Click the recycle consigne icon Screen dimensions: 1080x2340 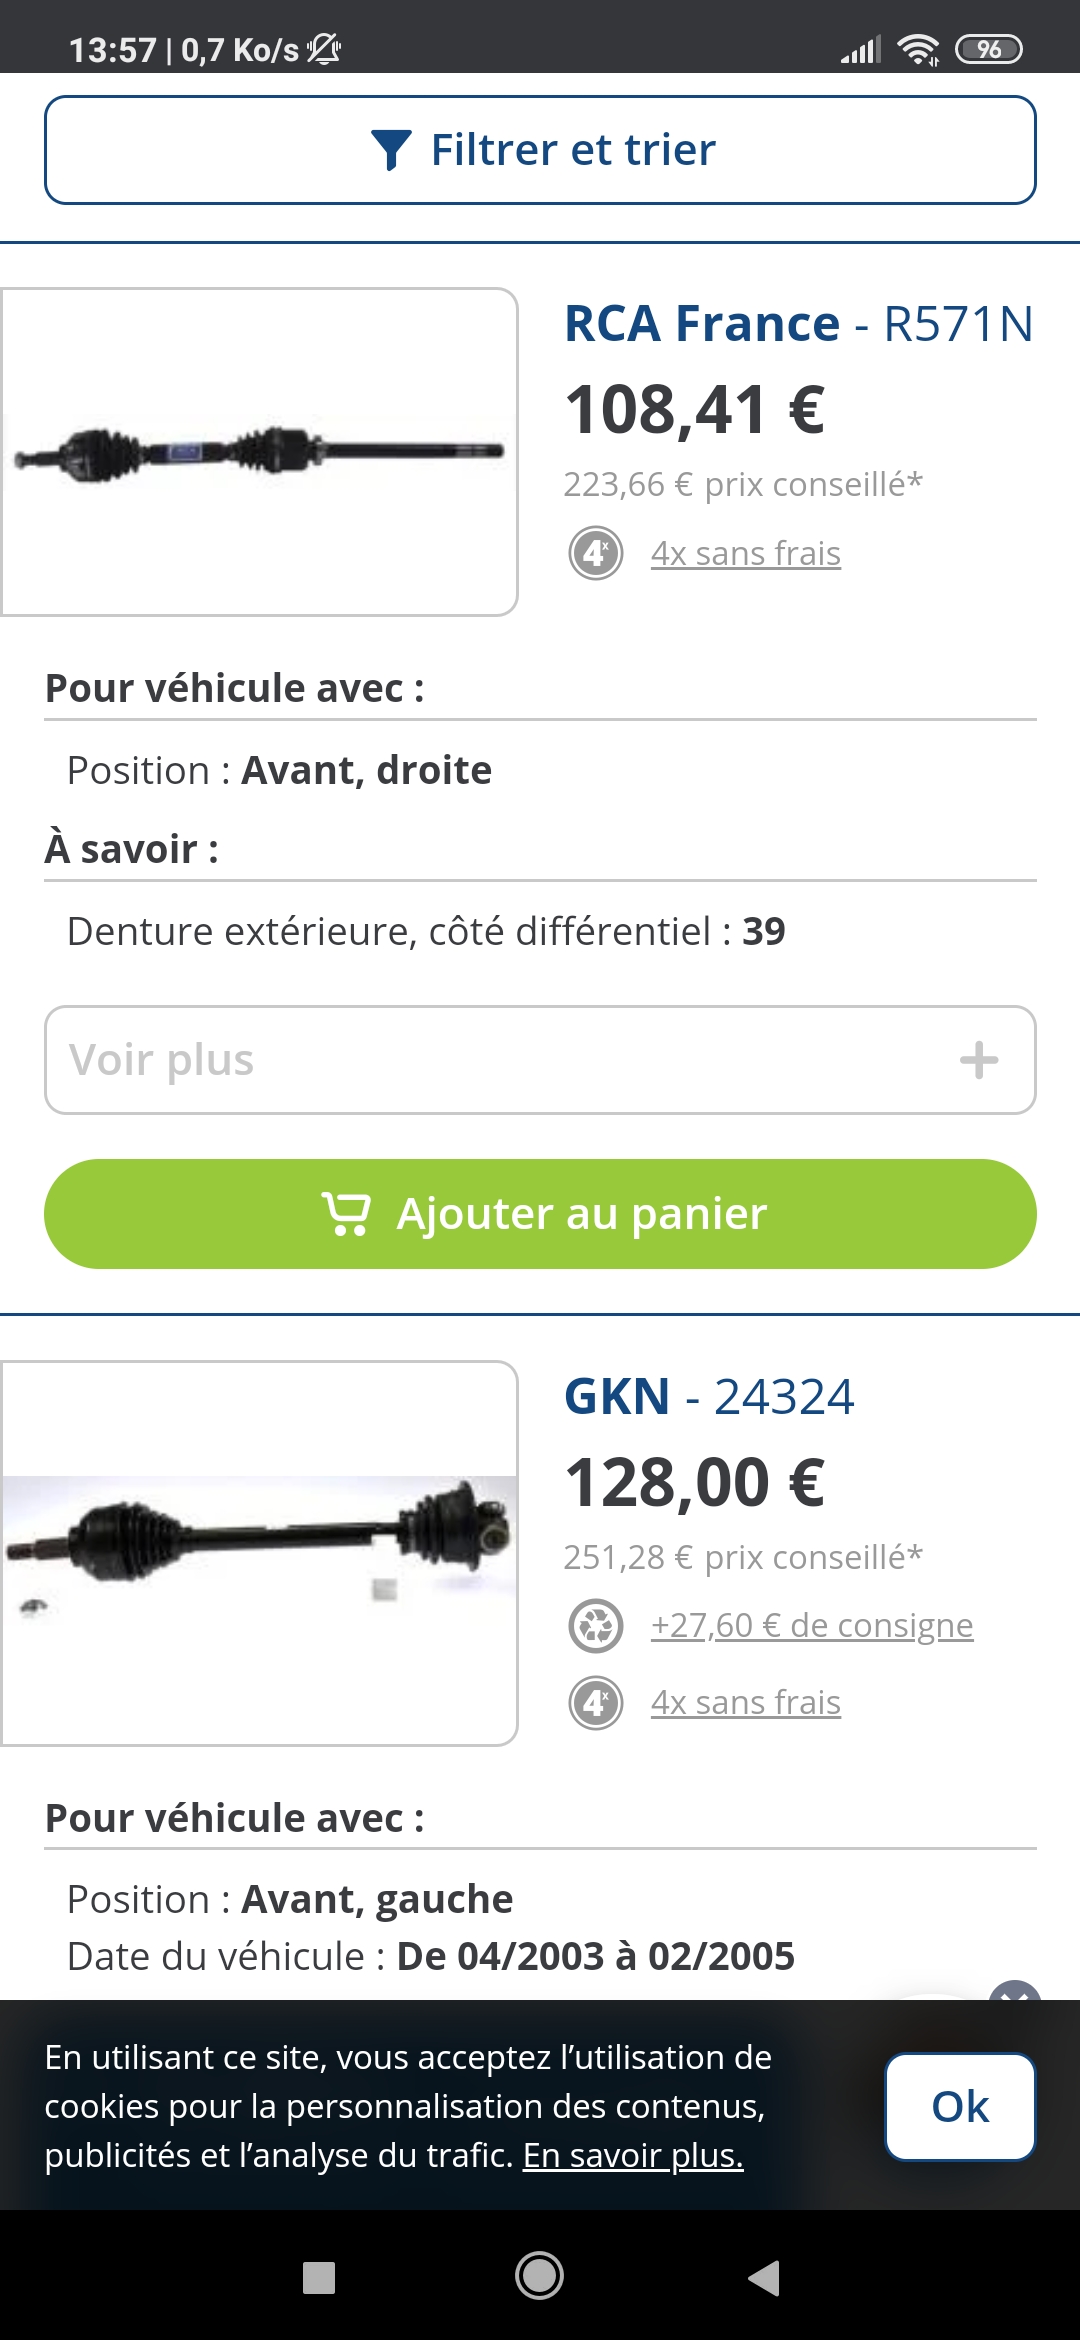[x=596, y=1626]
